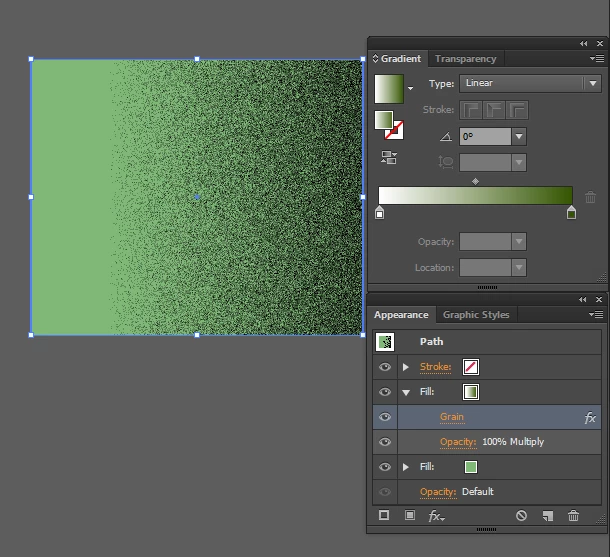Viewport: 610px width, 557px height.
Task: Hide the gradient Fill attribute
Action: coord(385,392)
